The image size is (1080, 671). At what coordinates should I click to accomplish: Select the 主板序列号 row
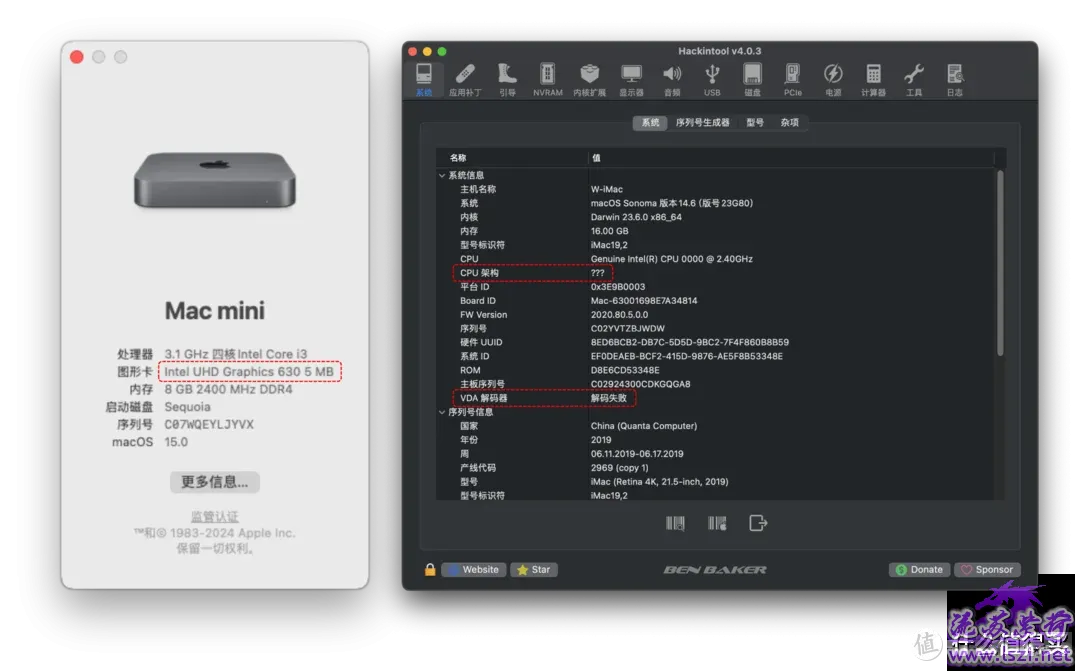tap(716, 384)
